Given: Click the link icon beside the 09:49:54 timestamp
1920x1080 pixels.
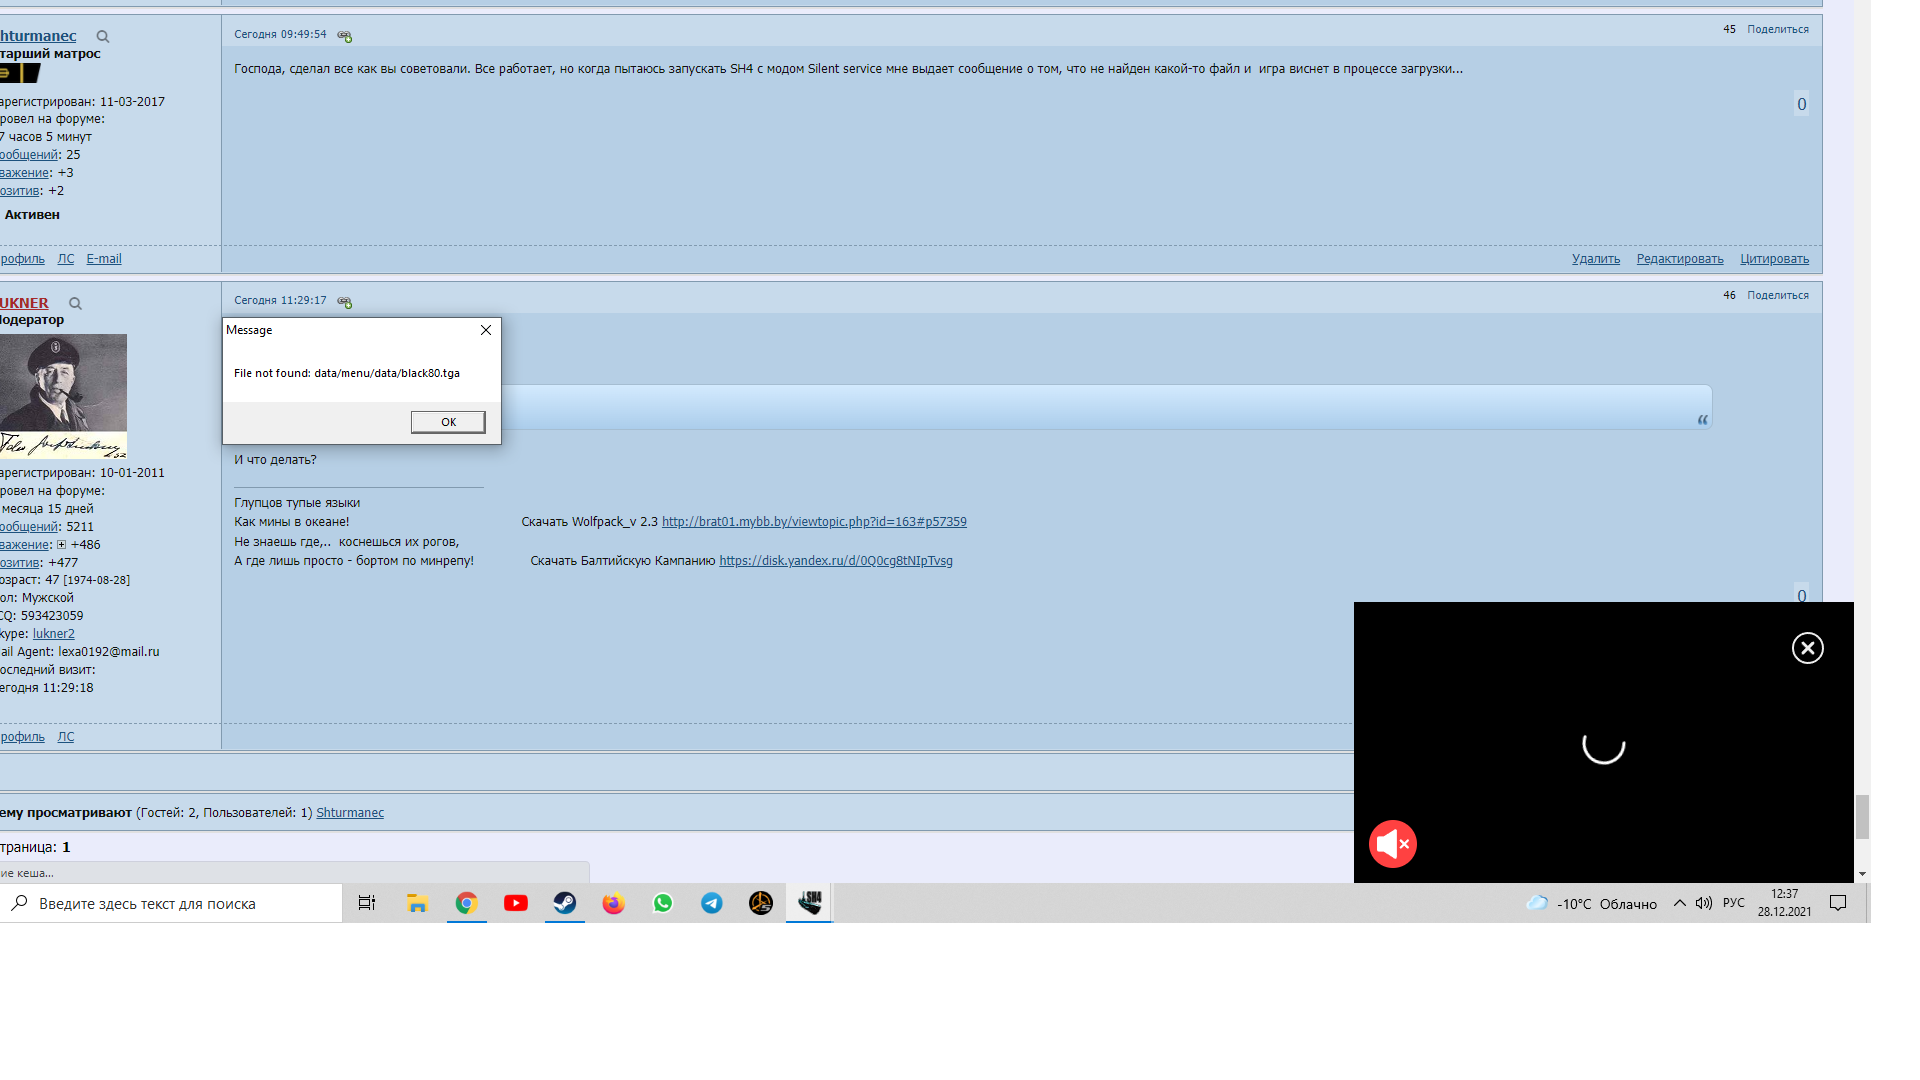Looking at the screenshot, I should pyautogui.click(x=344, y=36).
